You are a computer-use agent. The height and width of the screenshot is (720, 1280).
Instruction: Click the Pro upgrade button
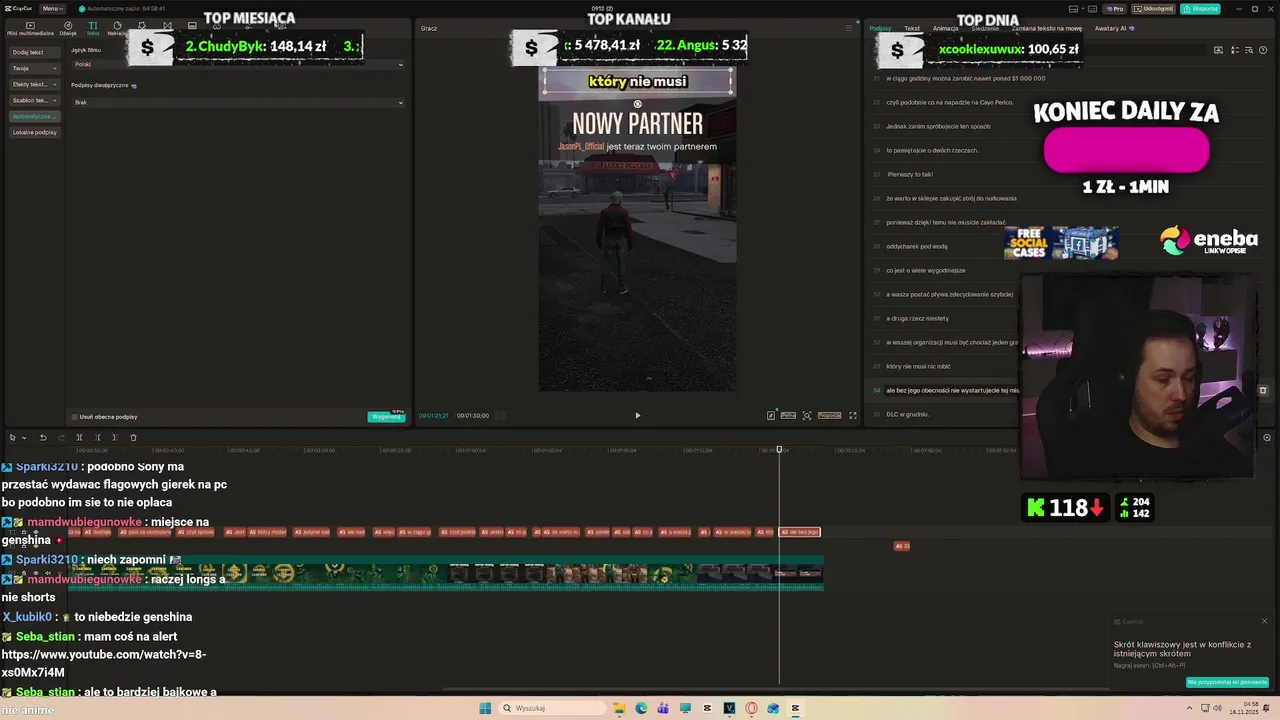click(x=1114, y=8)
